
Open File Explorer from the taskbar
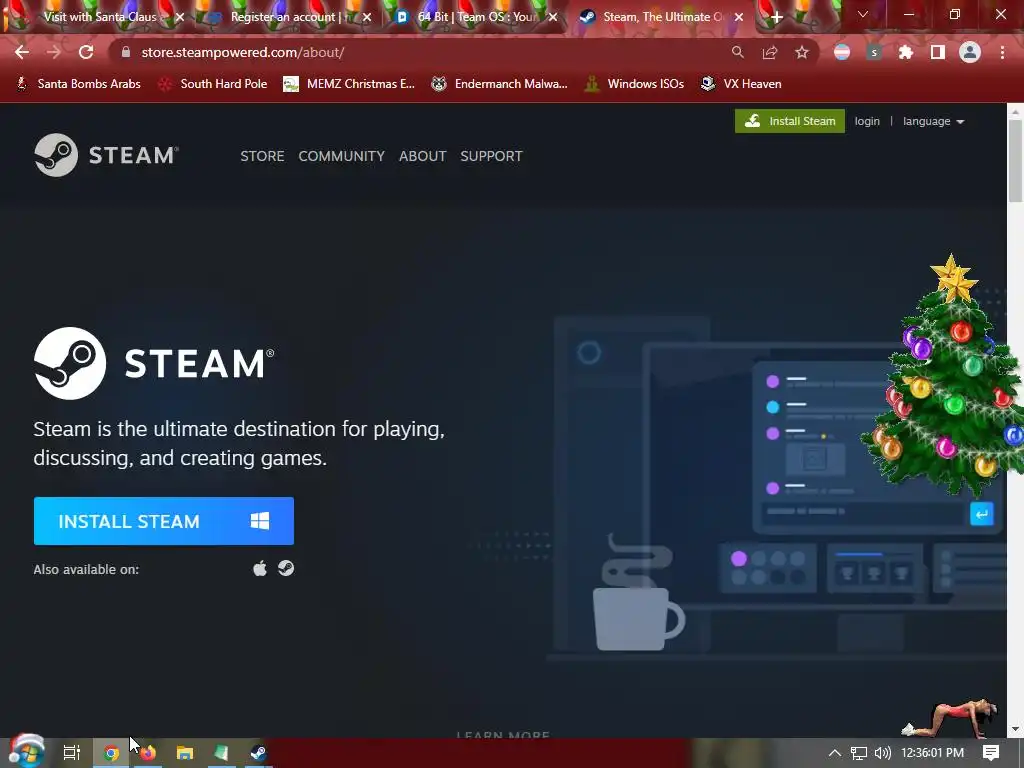(x=185, y=753)
